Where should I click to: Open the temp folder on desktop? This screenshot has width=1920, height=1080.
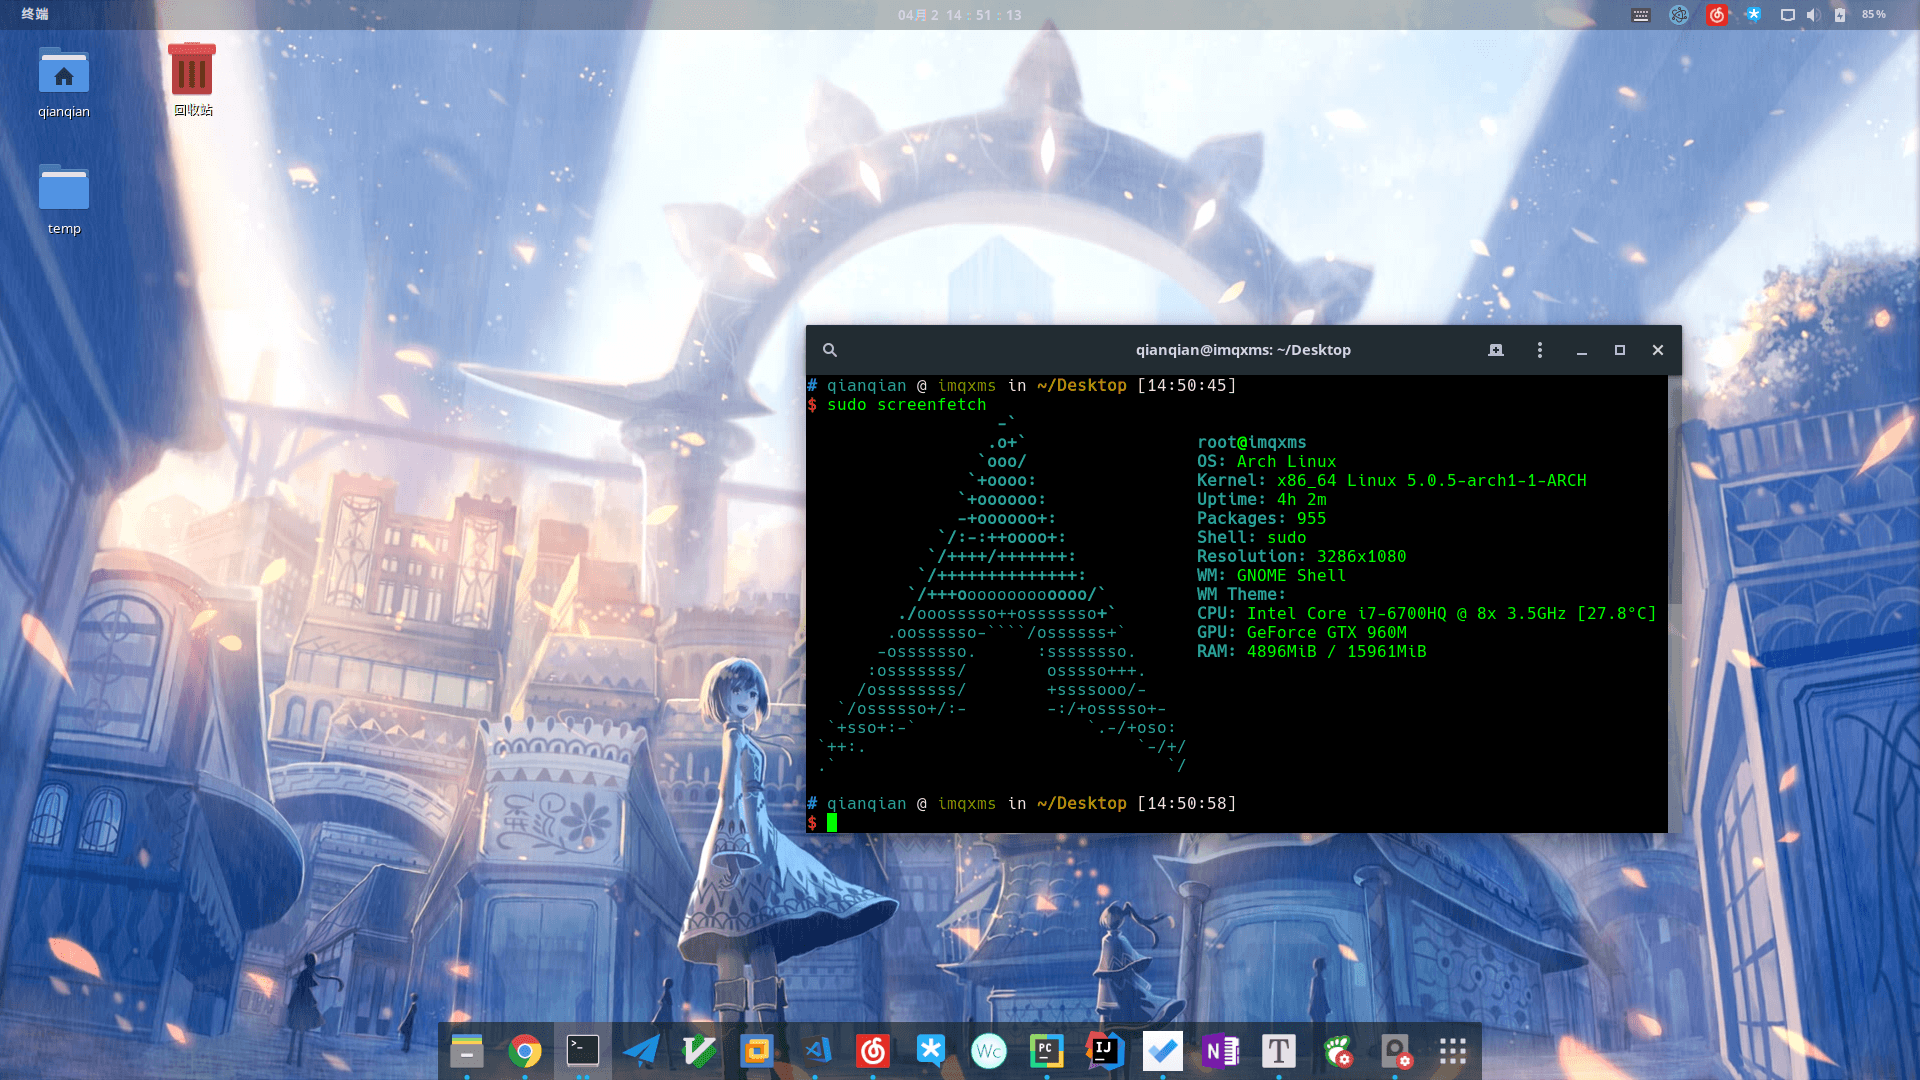64,200
